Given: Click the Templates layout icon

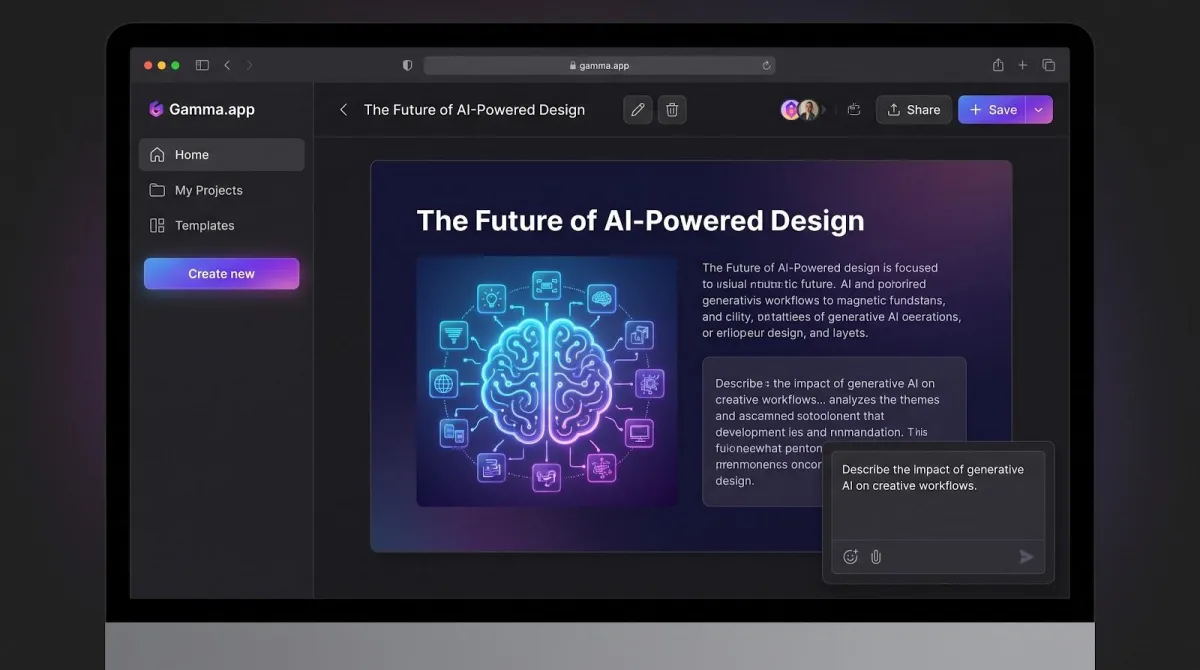Looking at the screenshot, I should point(157,225).
